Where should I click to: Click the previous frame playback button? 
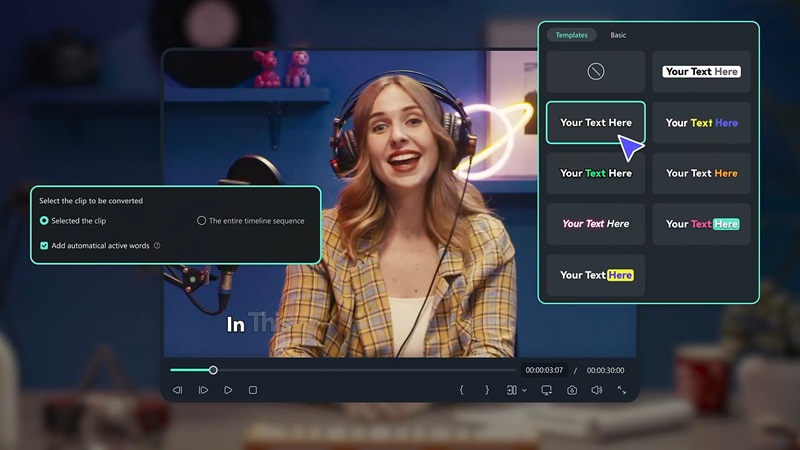[x=177, y=390]
